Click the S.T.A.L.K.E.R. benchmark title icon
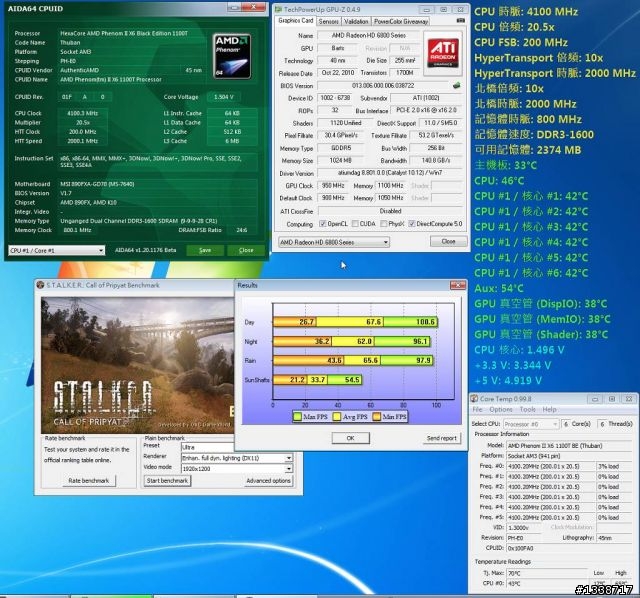 (40, 285)
